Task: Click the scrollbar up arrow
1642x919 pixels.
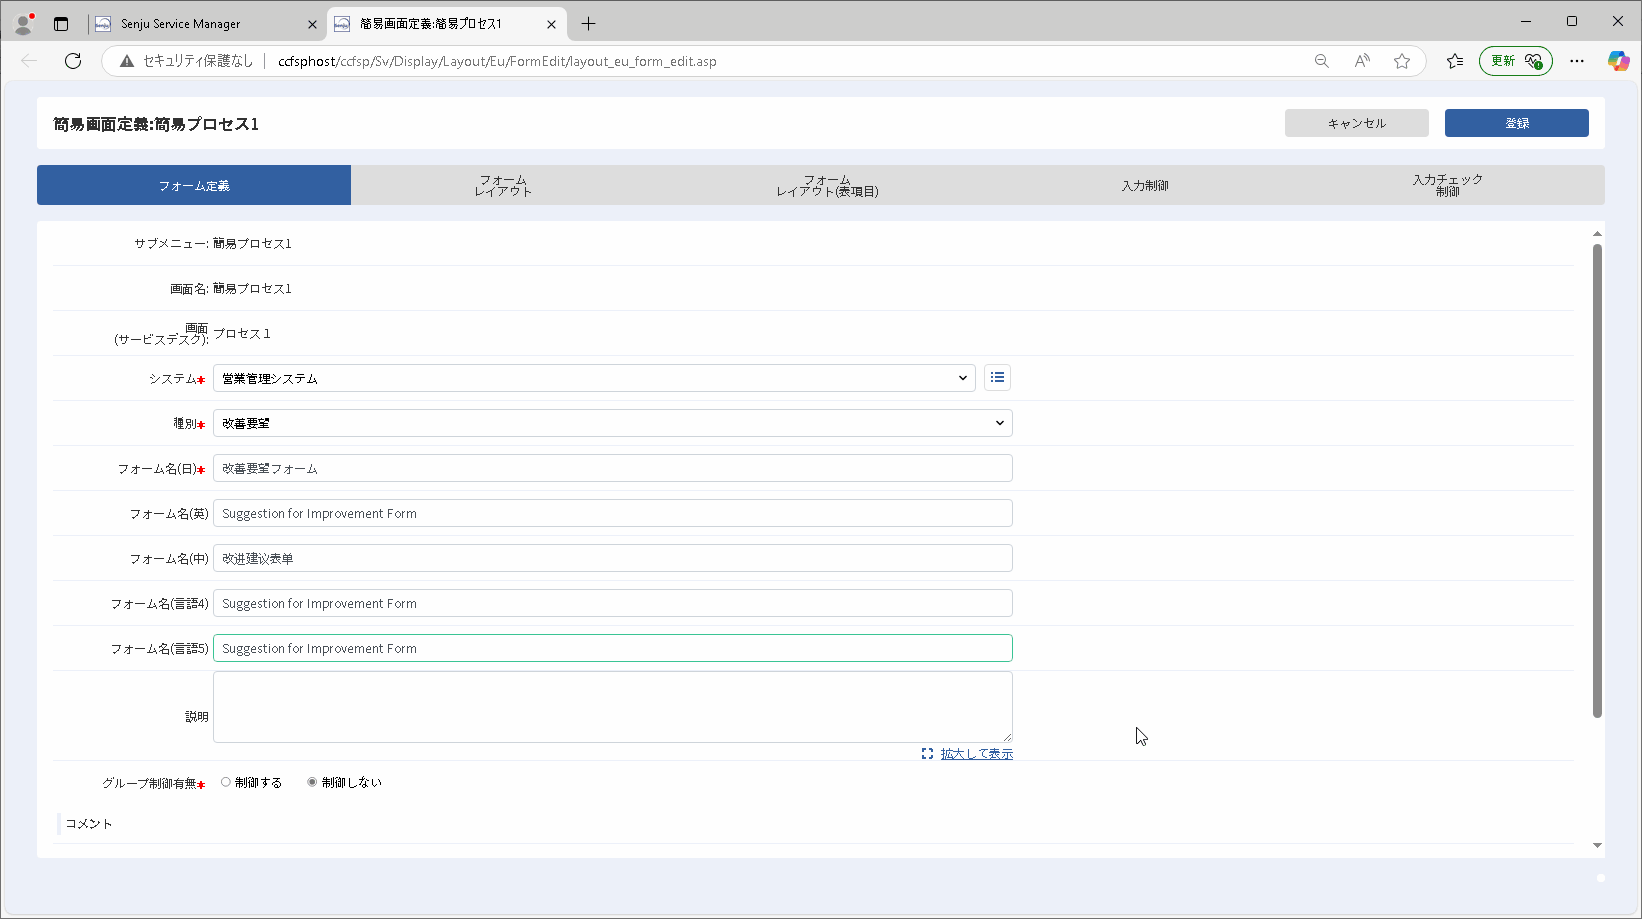Action: point(1597,234)
